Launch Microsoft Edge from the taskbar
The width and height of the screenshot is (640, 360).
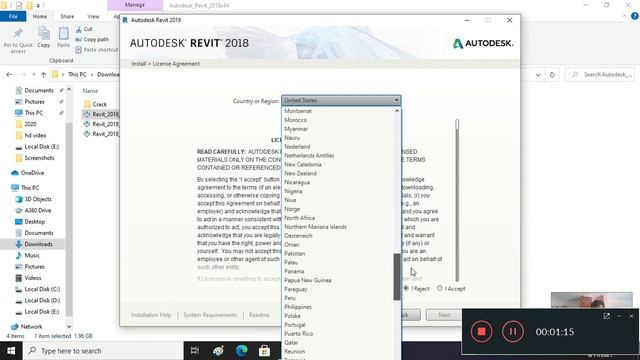coord(241,351)
